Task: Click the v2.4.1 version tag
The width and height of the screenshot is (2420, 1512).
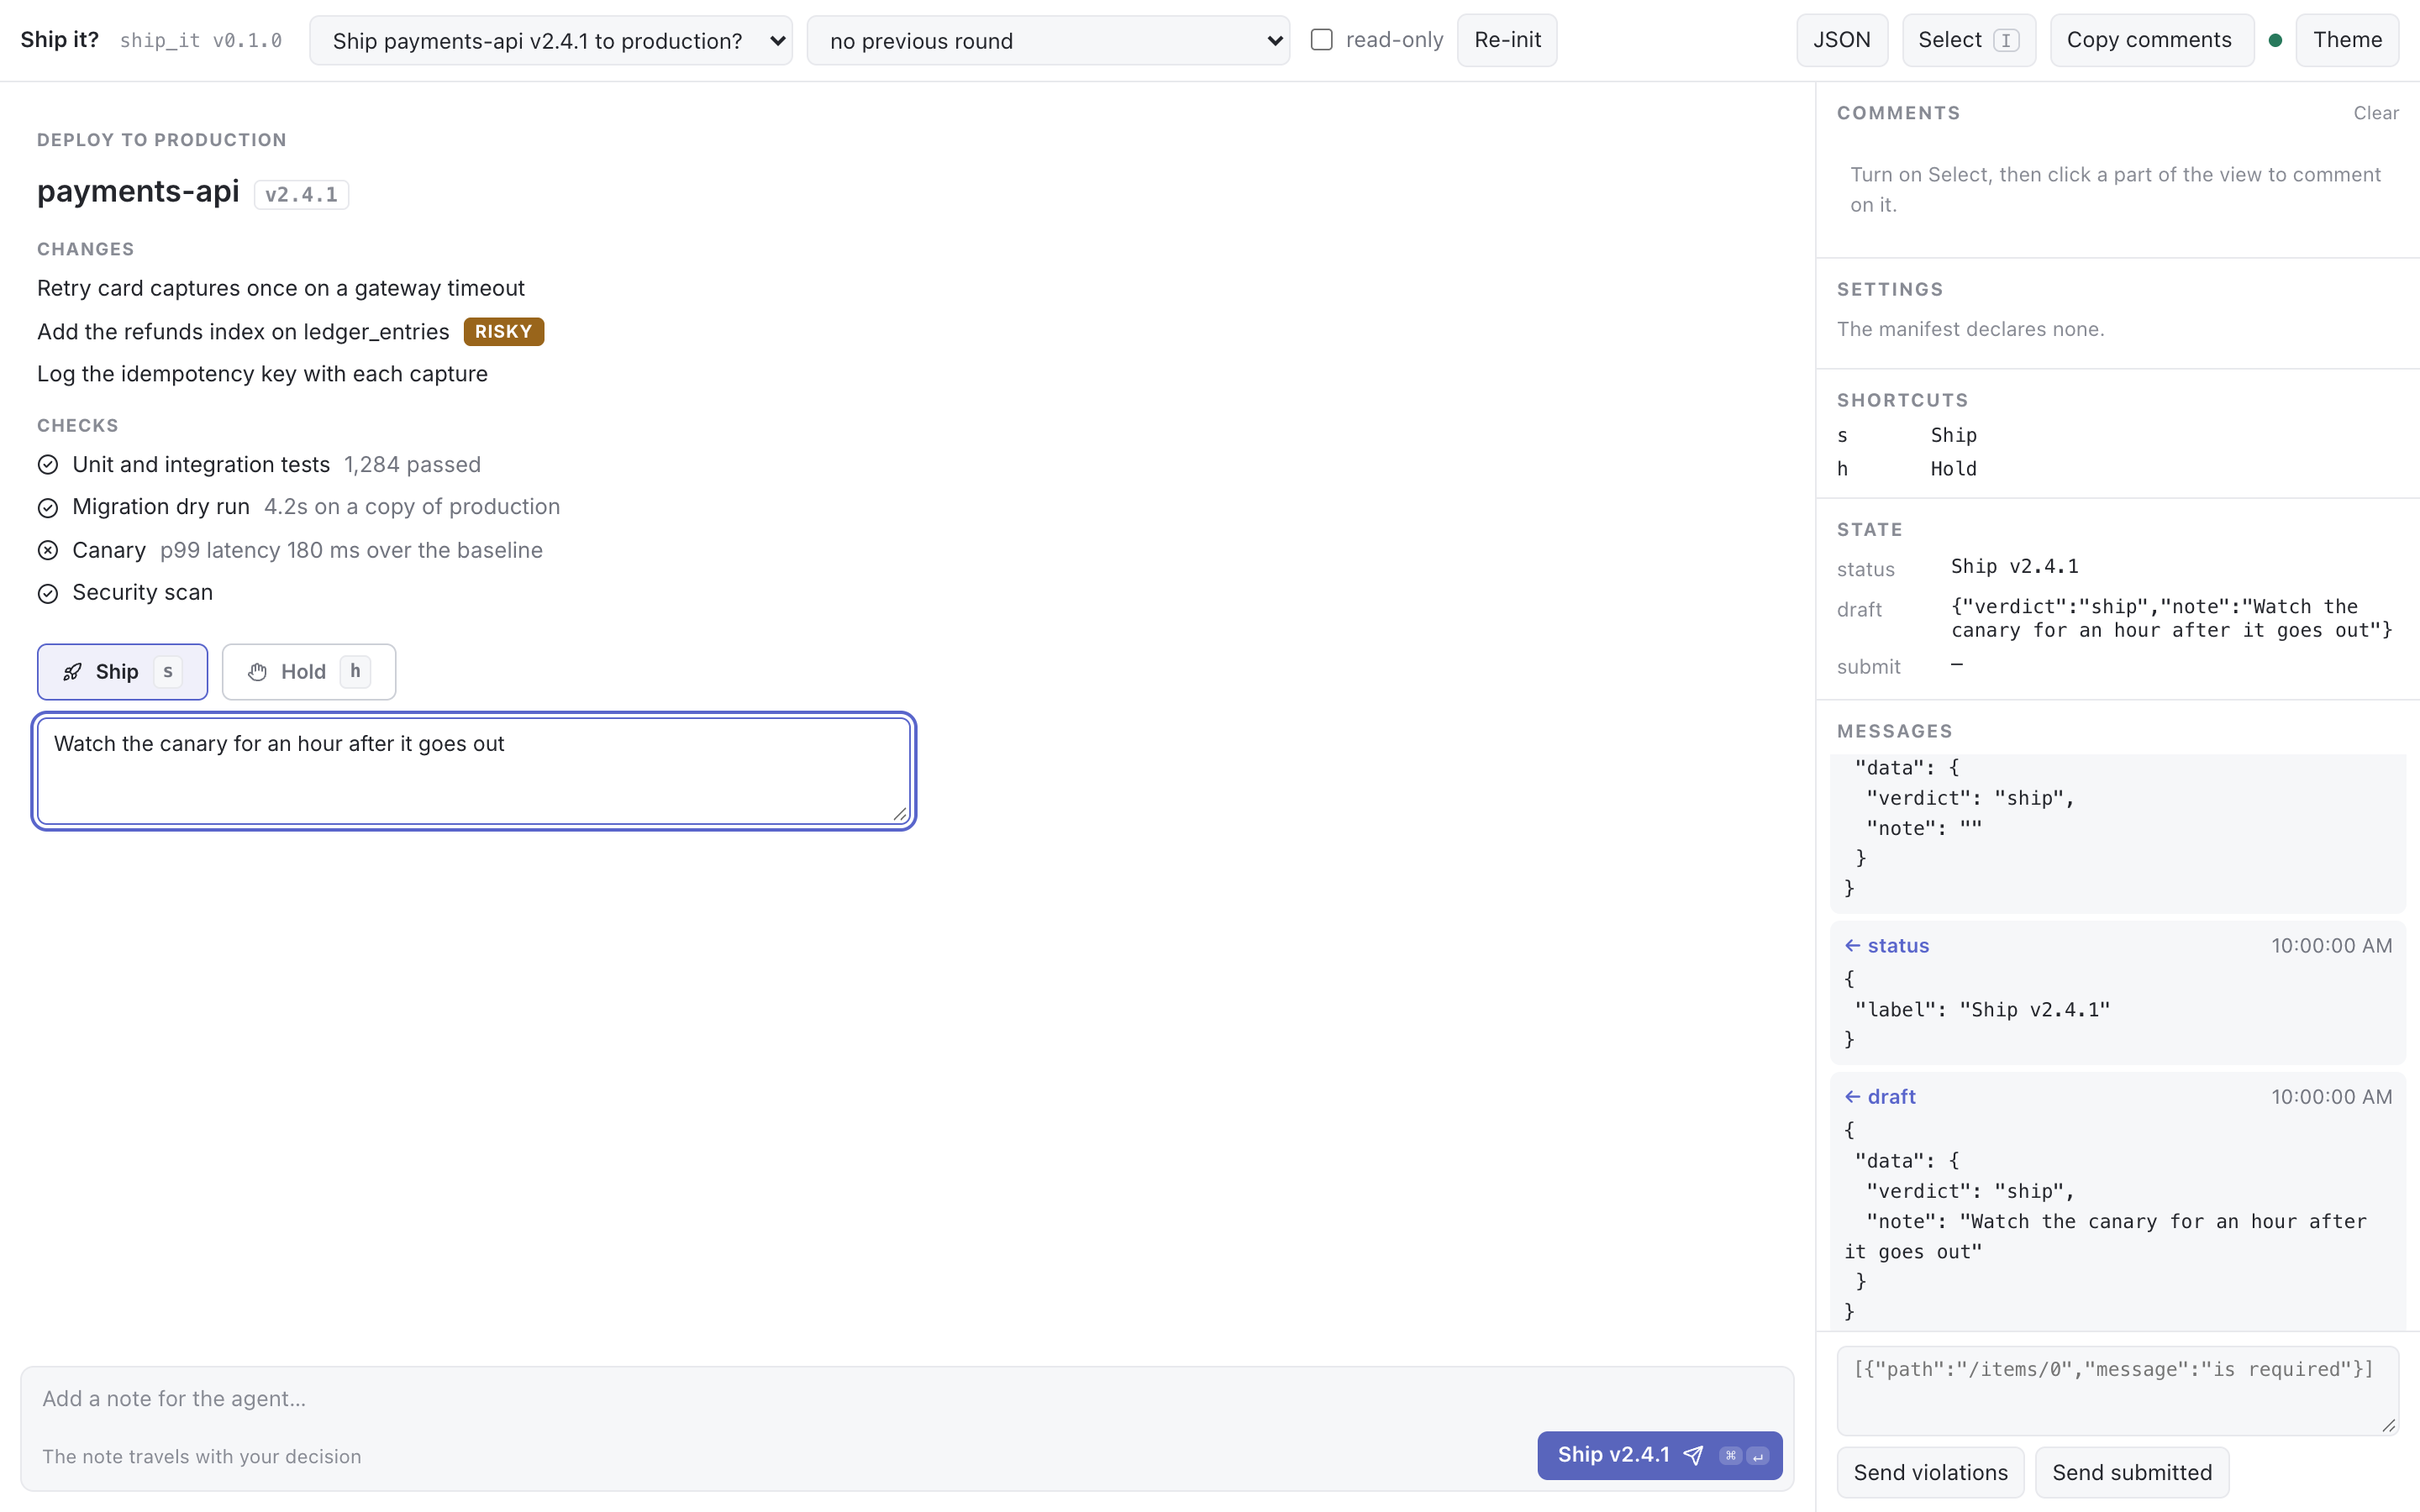Action: pyautogui.click(x=301, y=194)
